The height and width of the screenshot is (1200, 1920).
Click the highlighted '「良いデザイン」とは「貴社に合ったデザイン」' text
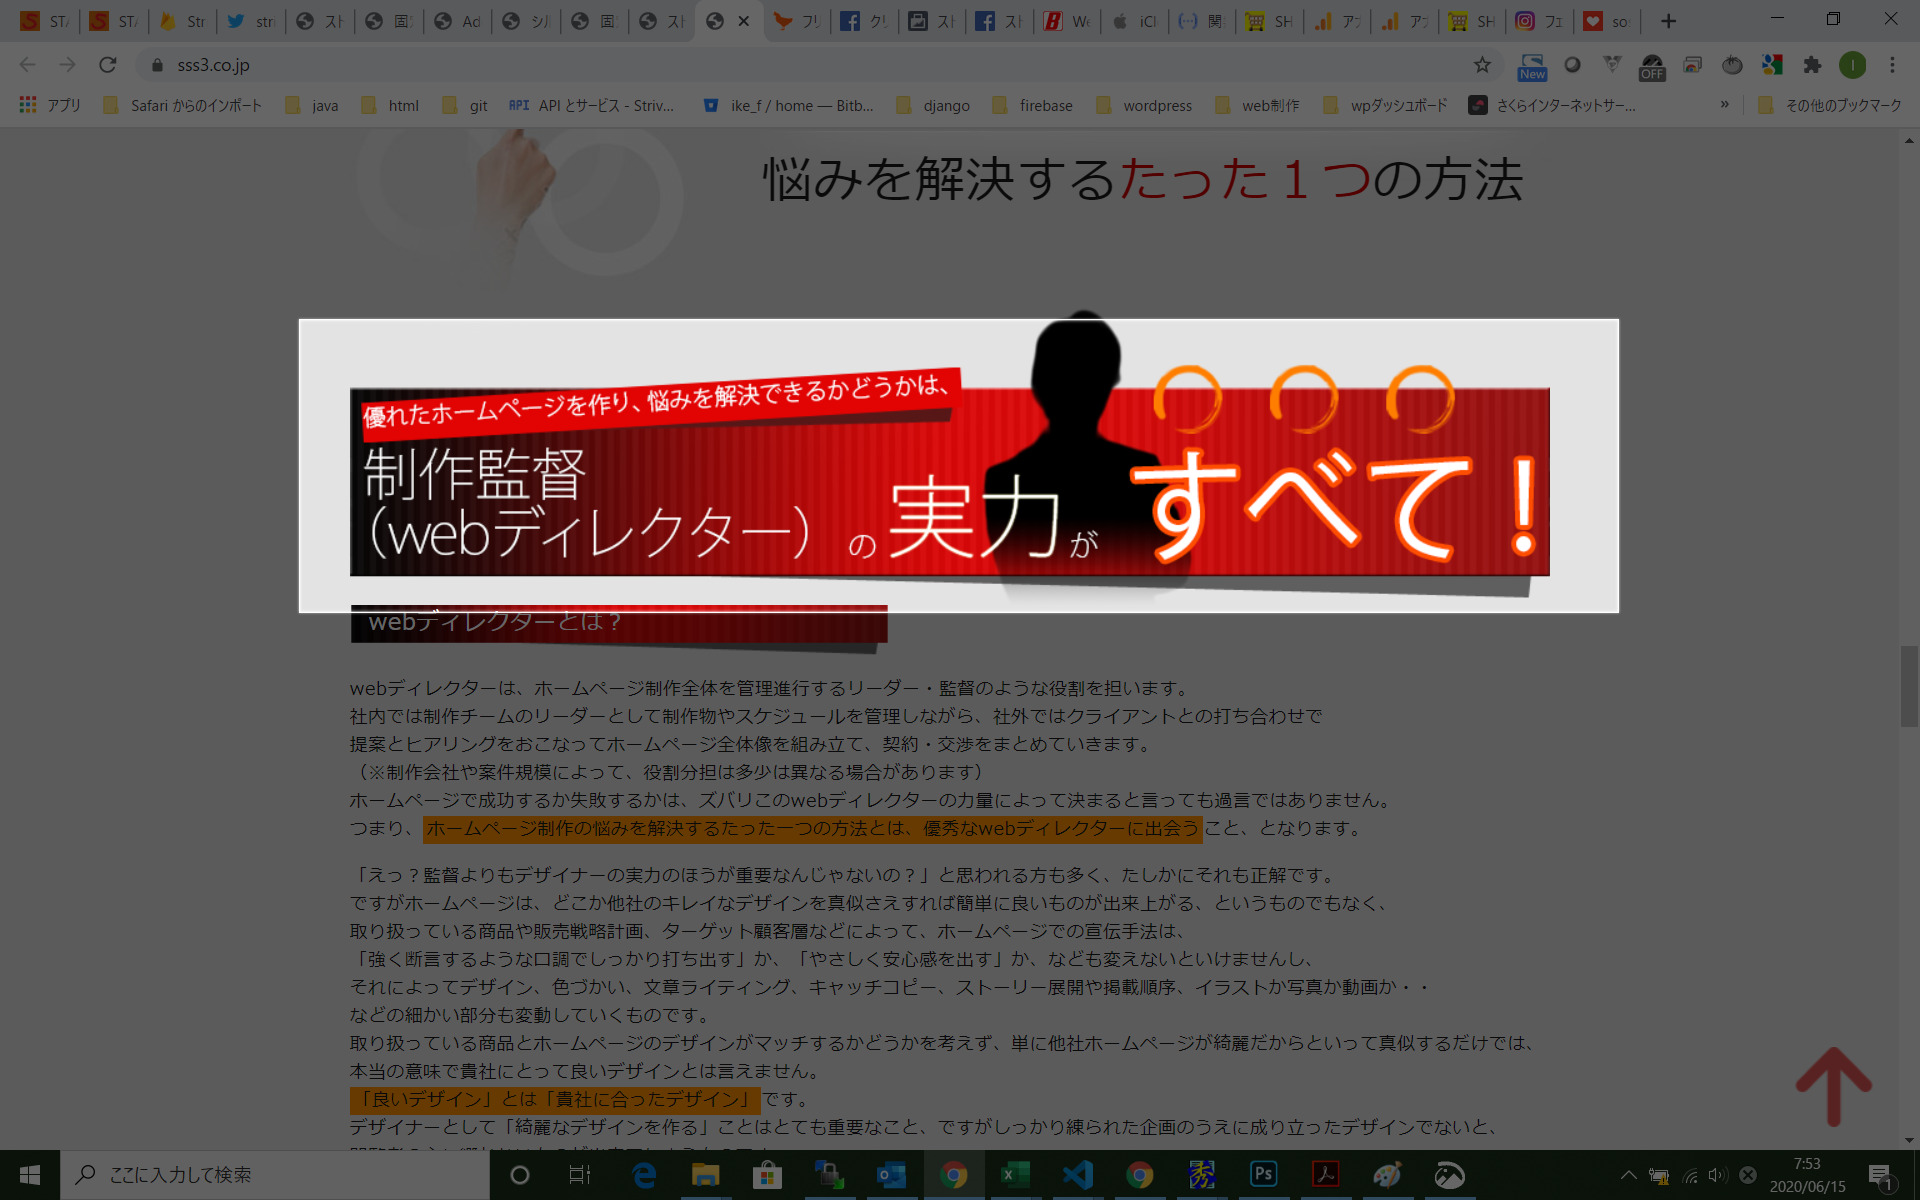tap(555, 1099)
